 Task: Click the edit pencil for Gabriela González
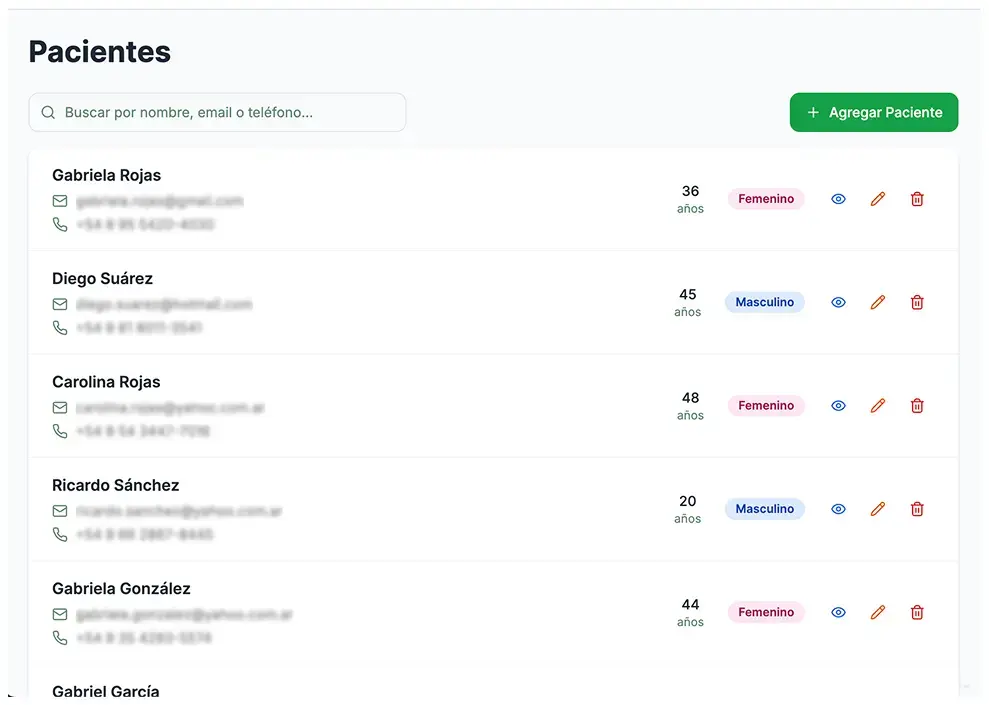[878, 612]
